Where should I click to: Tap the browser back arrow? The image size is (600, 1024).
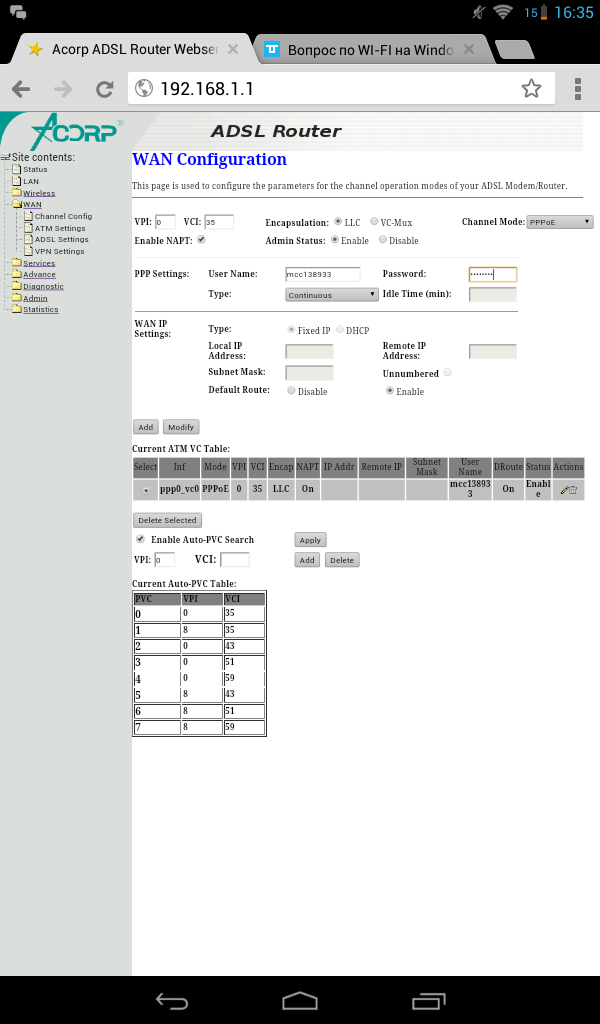point(22,89)
